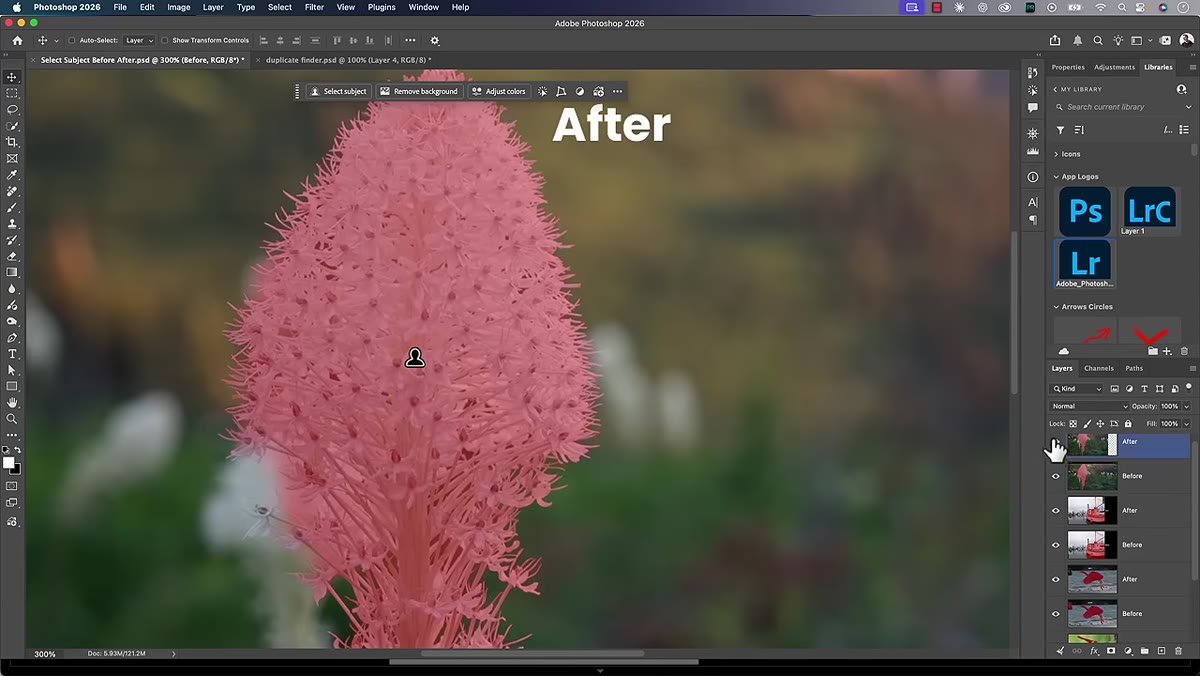Open the options bar settings gear
Screen dimensions: 1200x676
click(434, 41)
